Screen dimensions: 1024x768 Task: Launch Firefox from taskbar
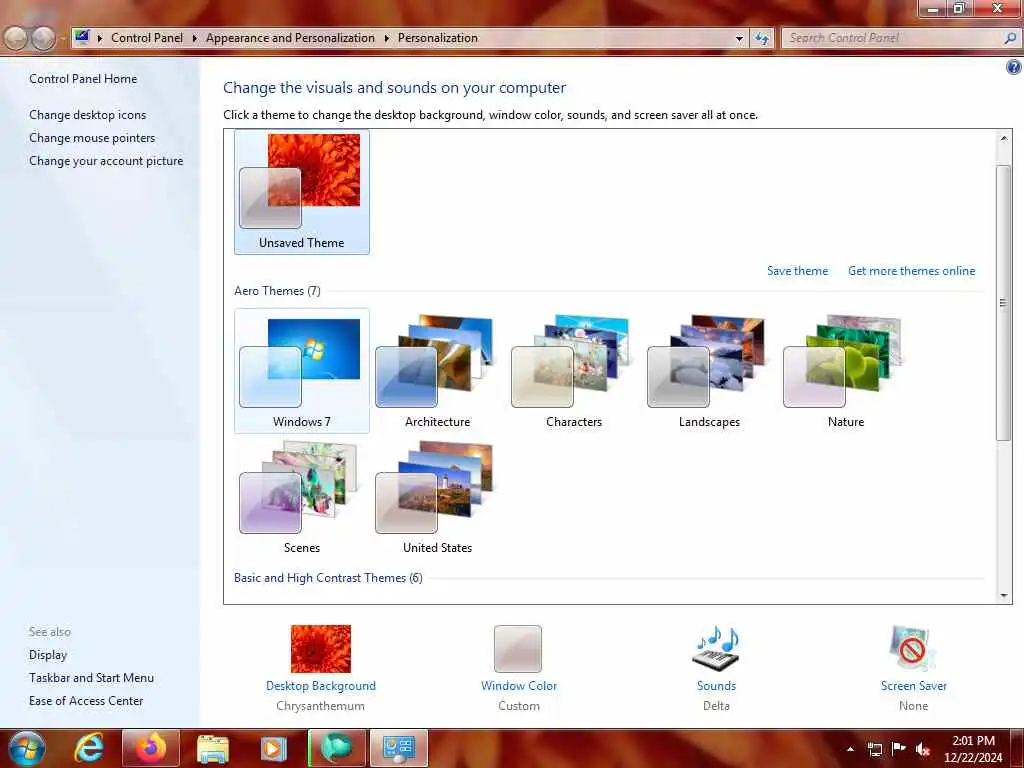point(151,748)
